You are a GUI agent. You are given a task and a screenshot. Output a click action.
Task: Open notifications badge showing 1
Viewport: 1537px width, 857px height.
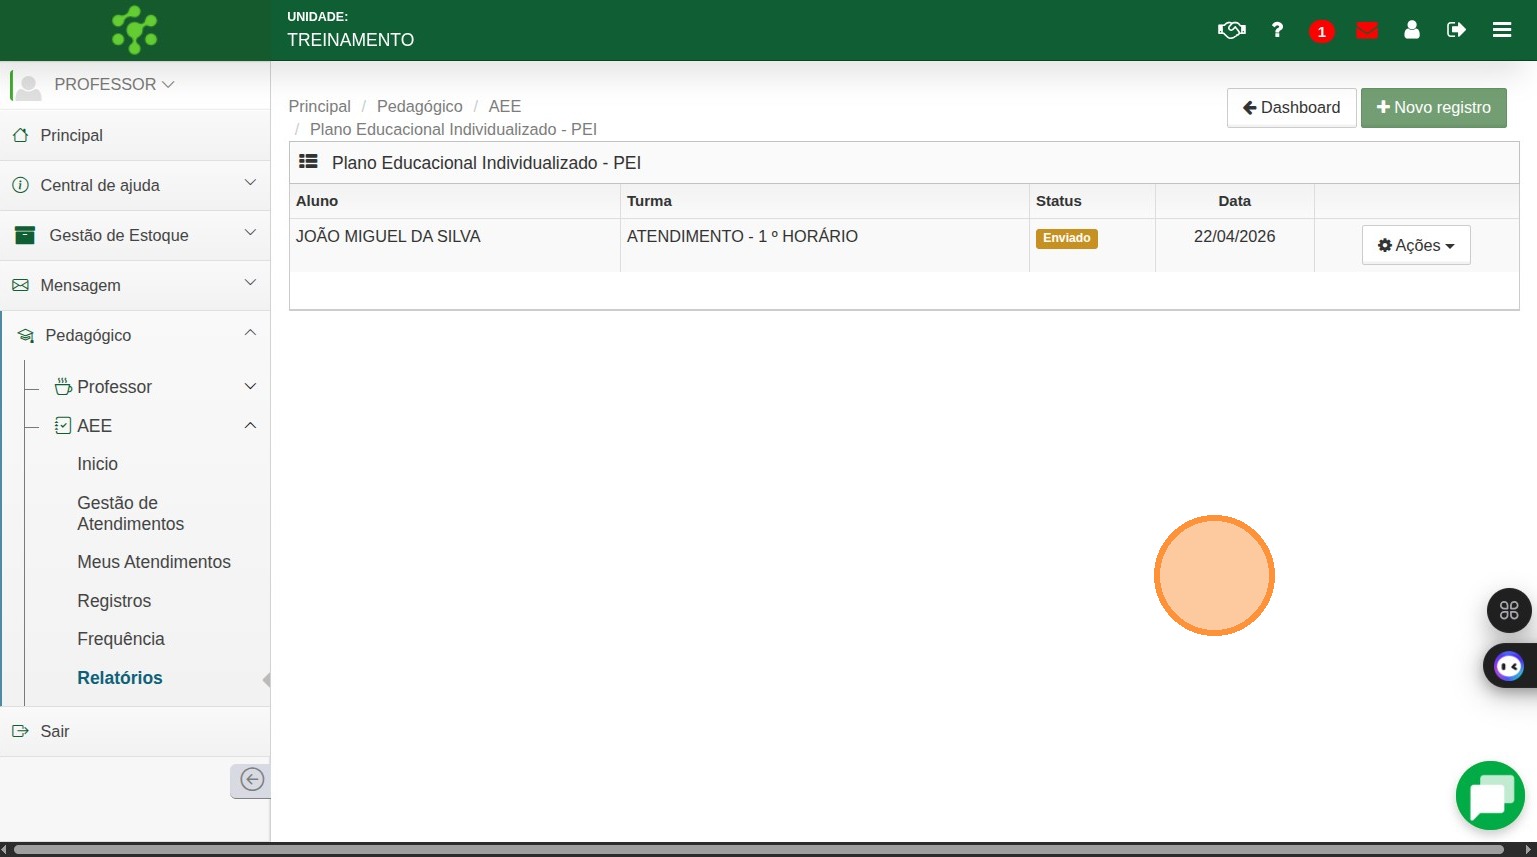[1322, 31]
